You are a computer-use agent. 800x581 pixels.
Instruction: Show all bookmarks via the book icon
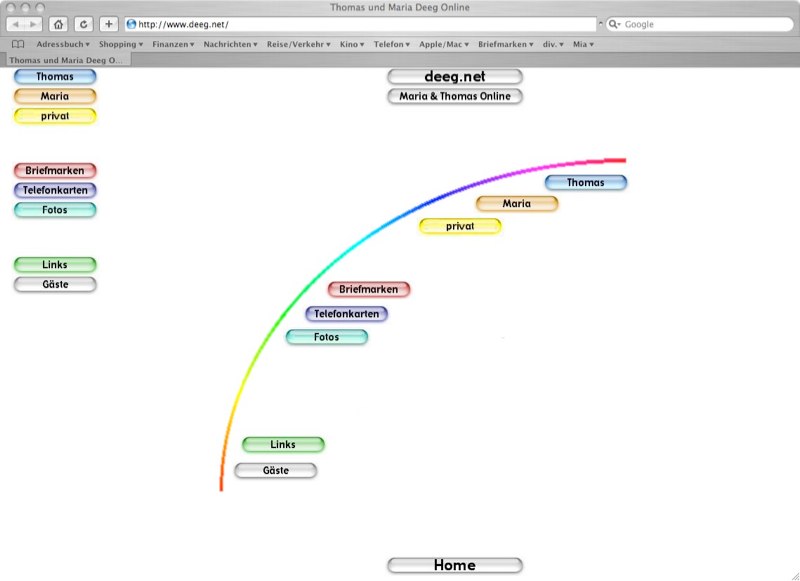[x=18, y=45]
